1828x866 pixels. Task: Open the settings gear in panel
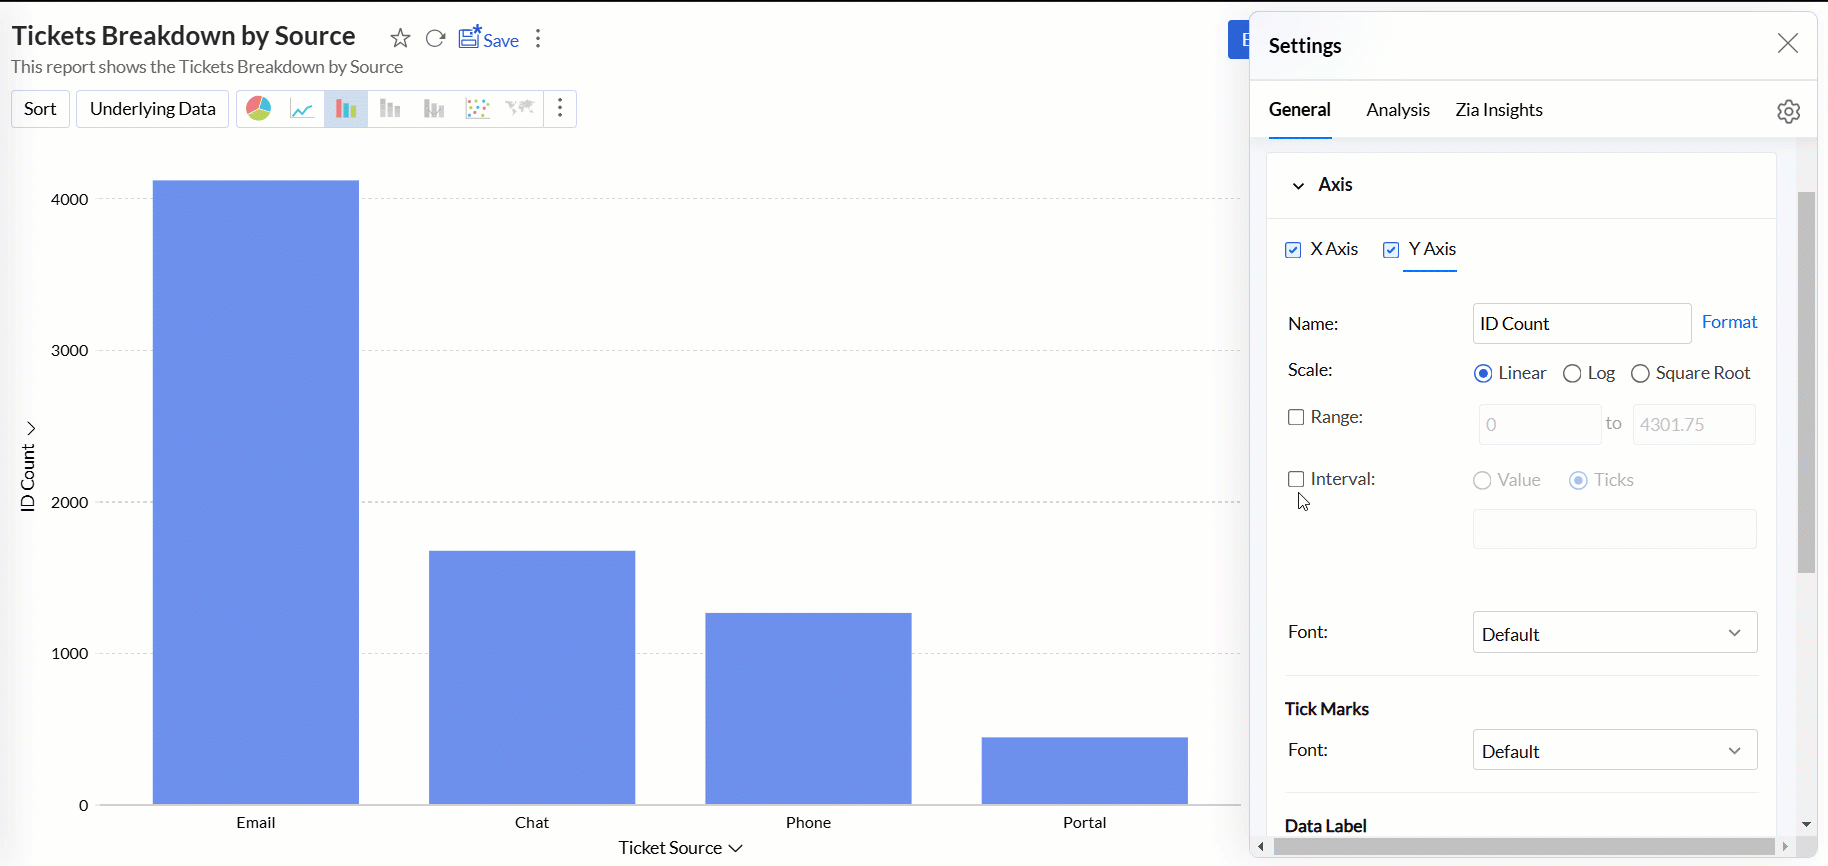coord(1788,111)
